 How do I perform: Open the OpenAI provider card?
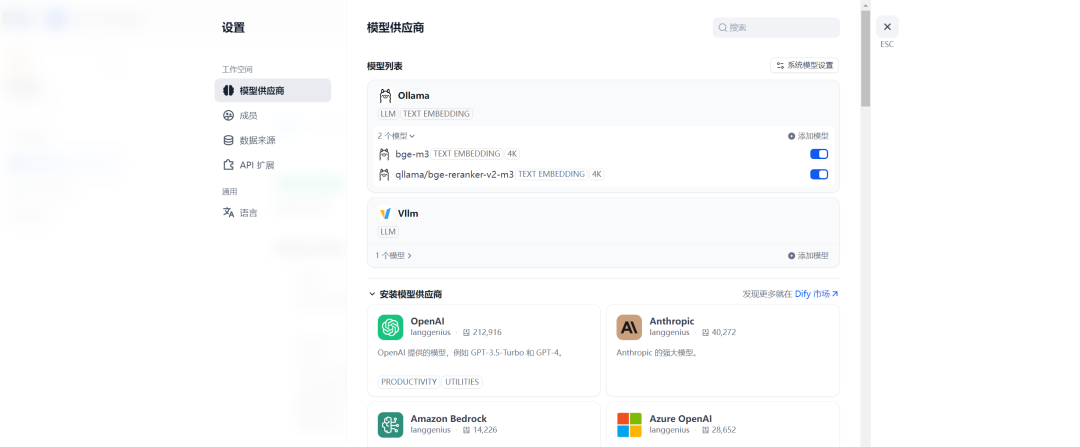tap(484, 351)
